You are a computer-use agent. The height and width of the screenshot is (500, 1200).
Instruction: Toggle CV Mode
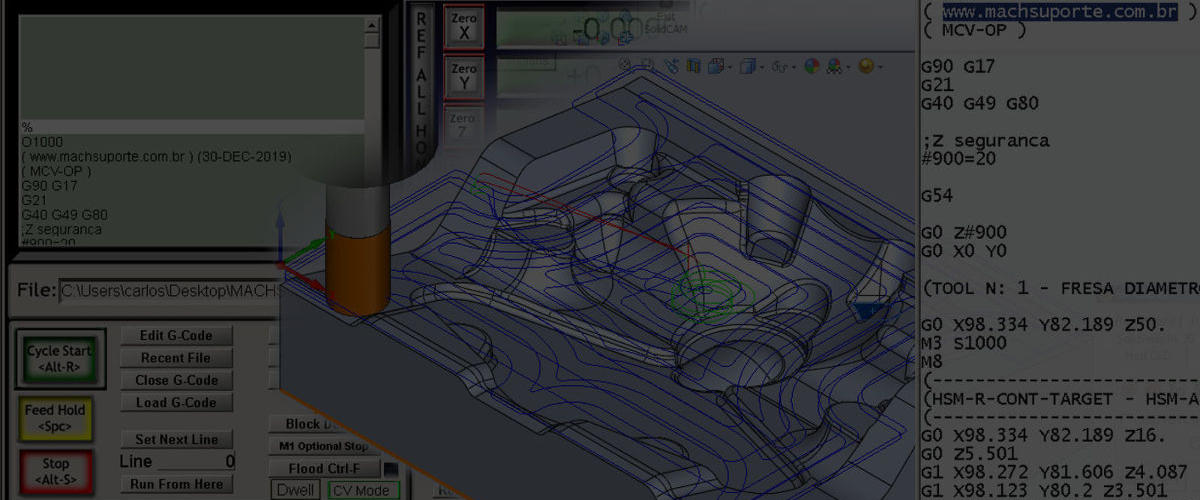pos(363,490)
